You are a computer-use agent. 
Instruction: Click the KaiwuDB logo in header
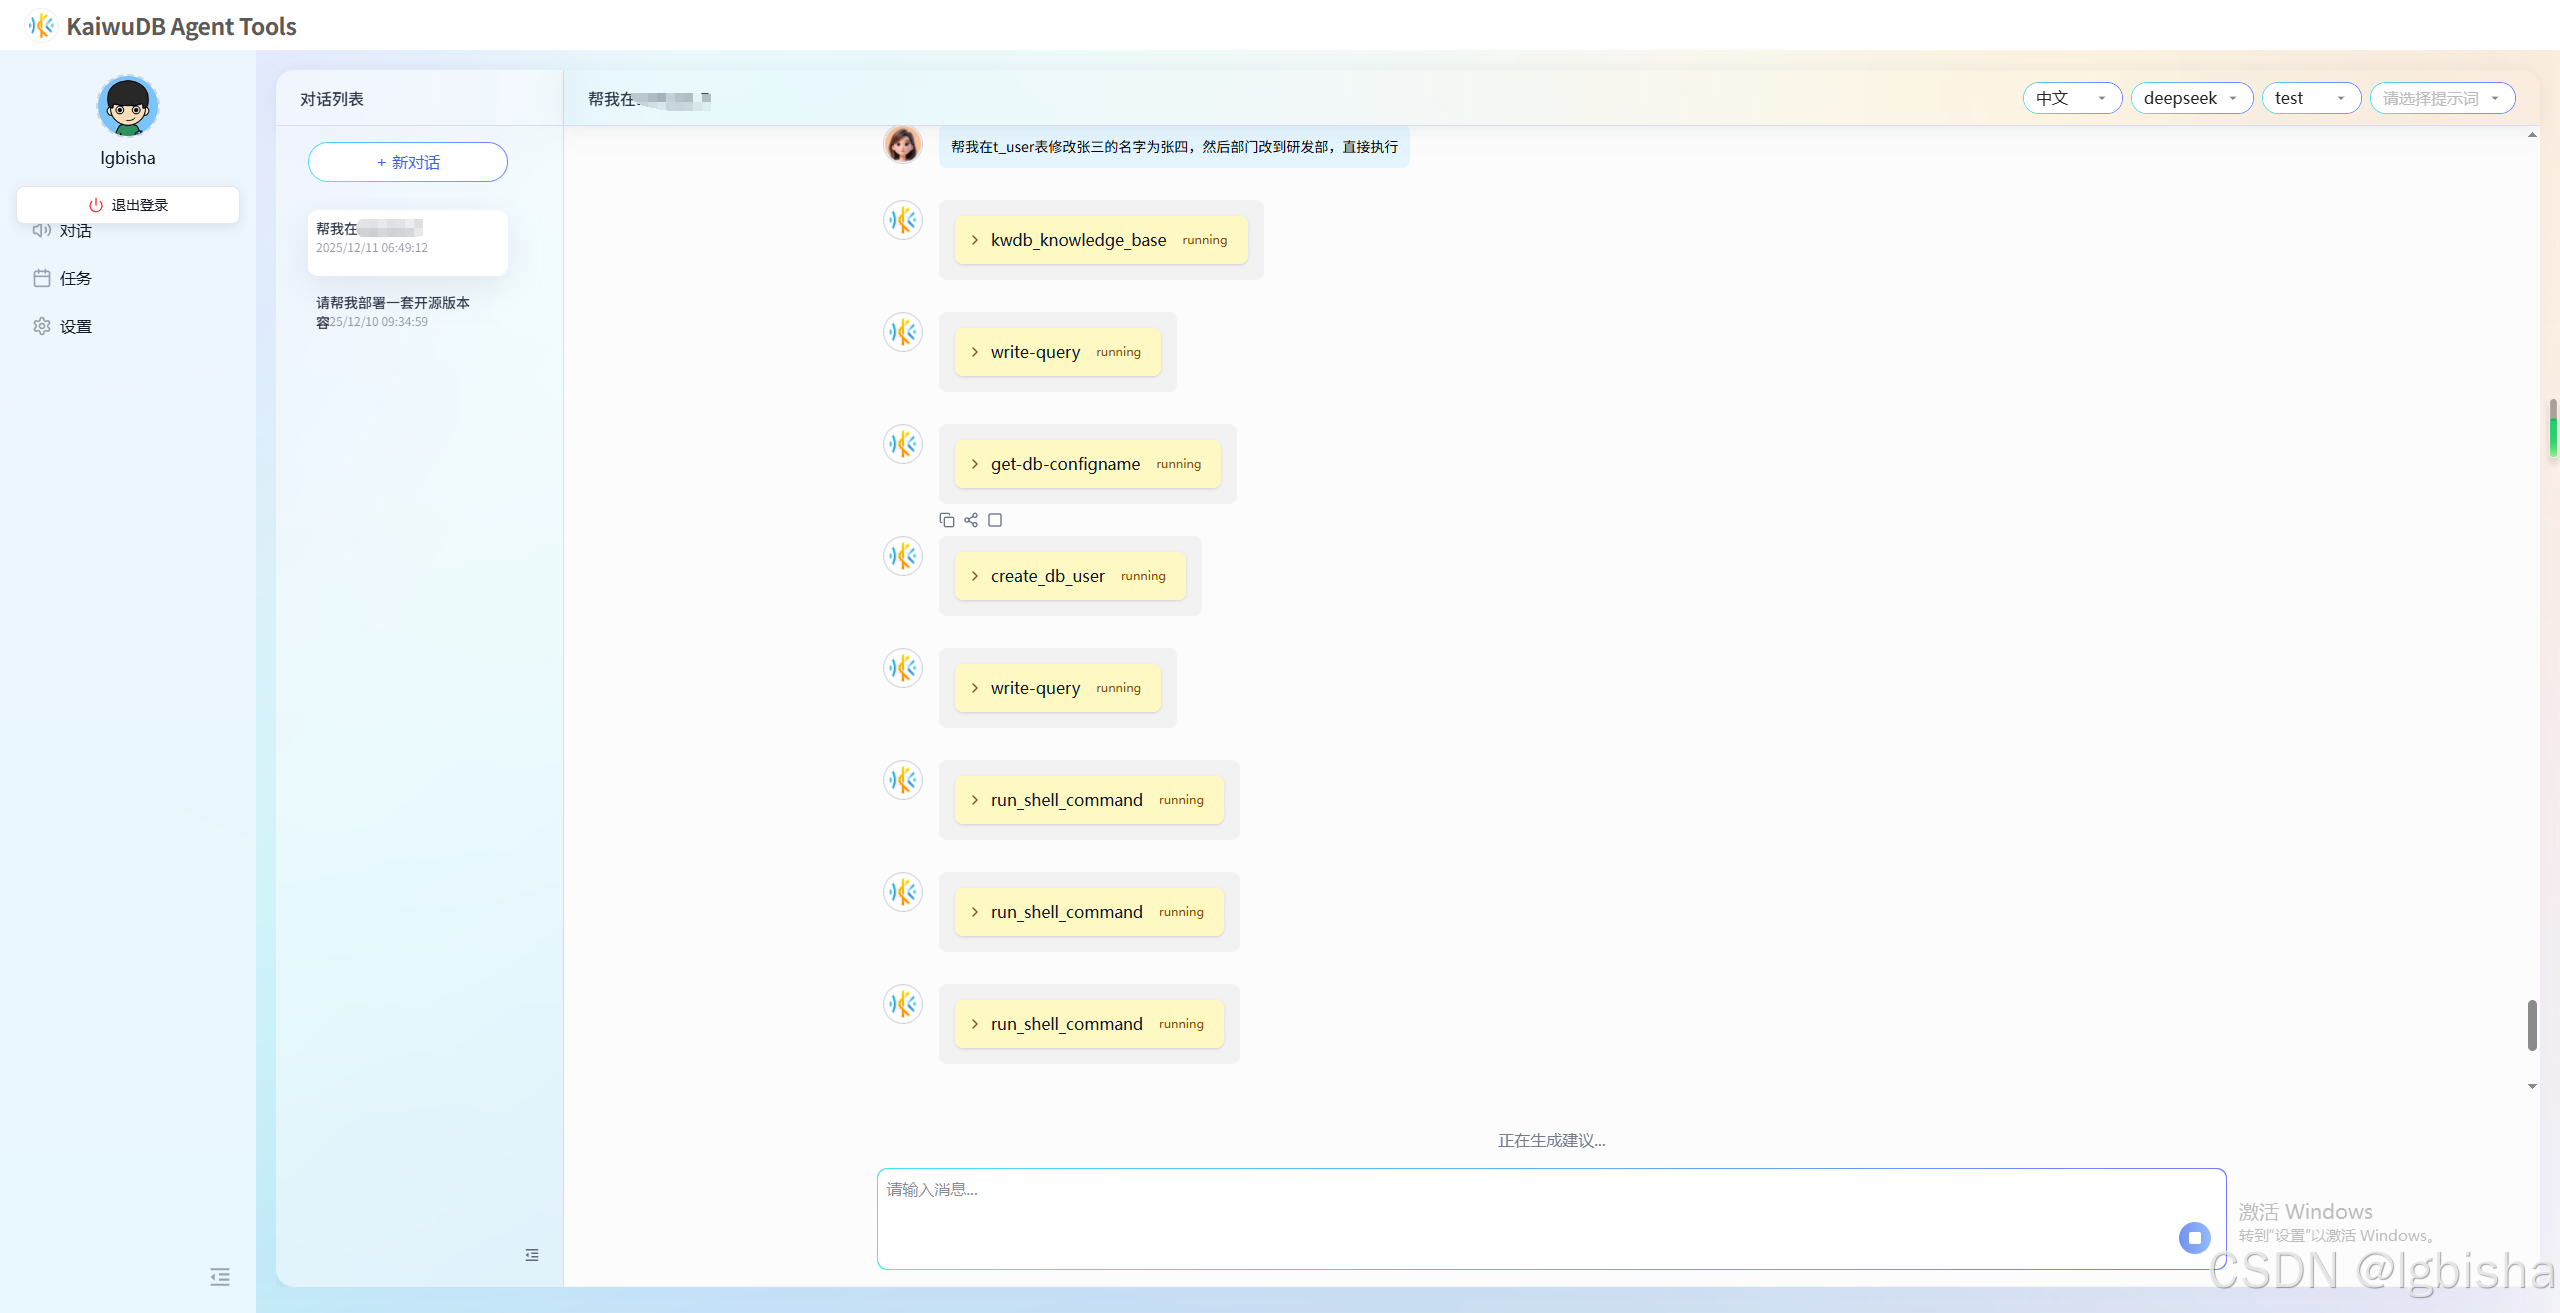point(41,26)
